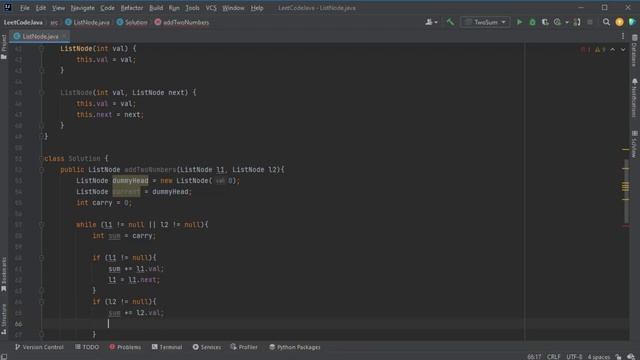Expand the profiler dropdown arrow
This screenshot has width=640, height=360.
pyautogui.click(x=567, y=22)
